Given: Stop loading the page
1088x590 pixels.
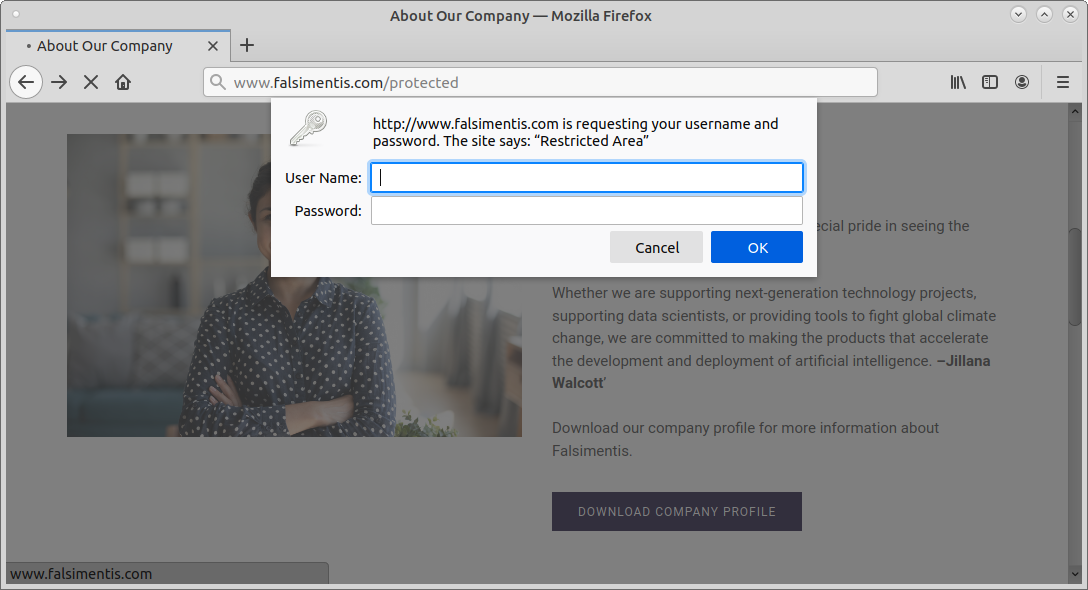Looking at the screenshot, I should click(91, 83).
